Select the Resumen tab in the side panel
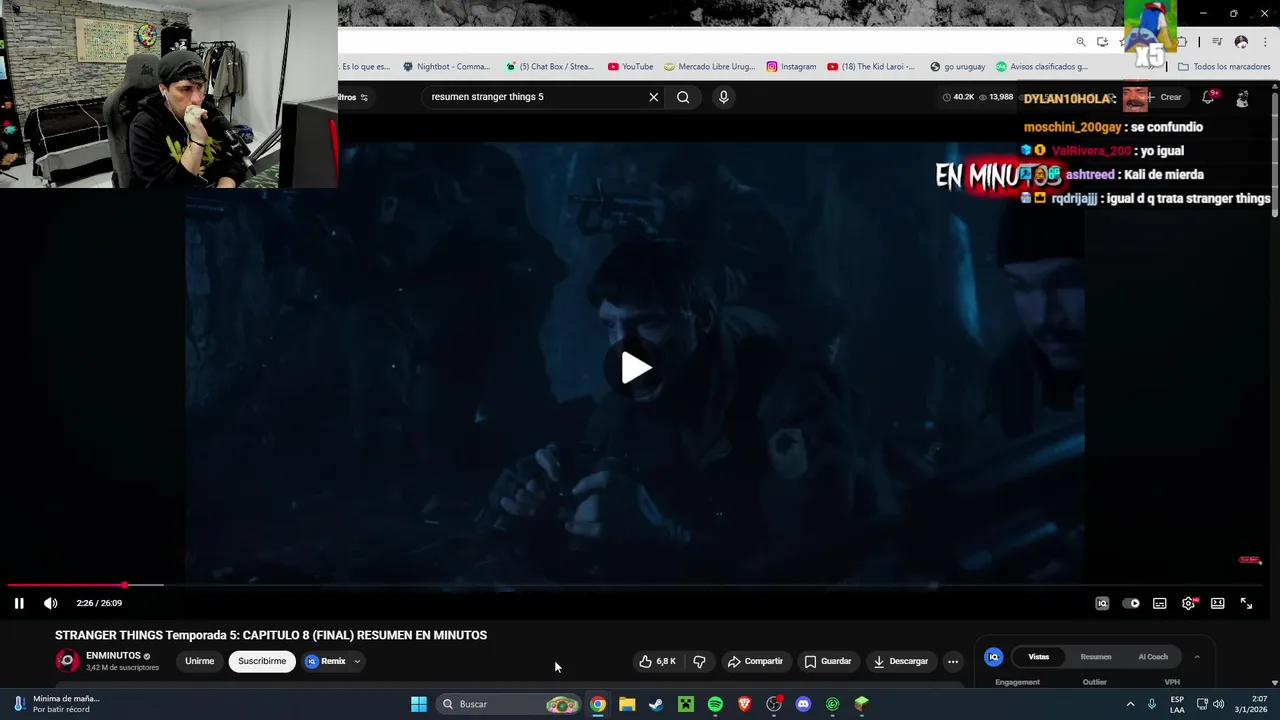Screen dimensions: 1280x720 click(x=1096, y=657)
